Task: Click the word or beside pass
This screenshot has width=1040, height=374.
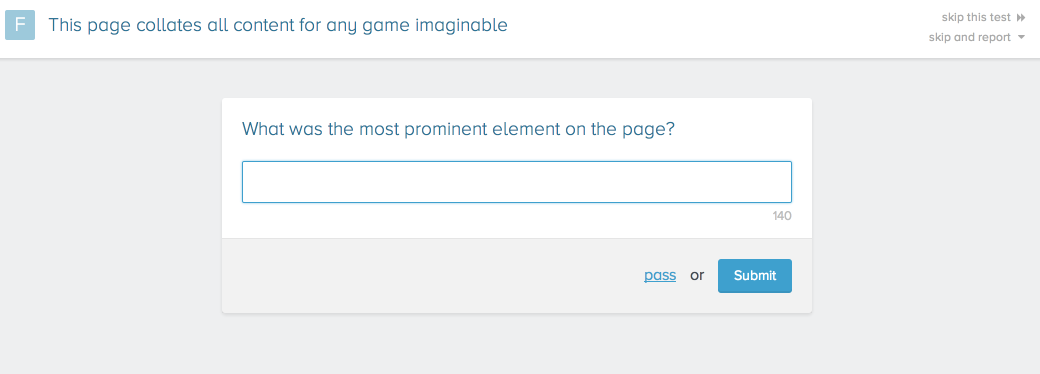Action: [697, 275]
